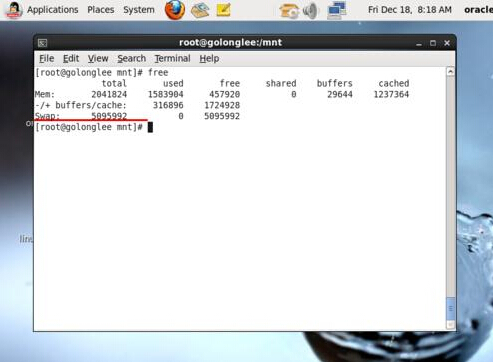Click the network connection tray icon
The height and width of the screenshot is (362, 493).
[337, 10]
